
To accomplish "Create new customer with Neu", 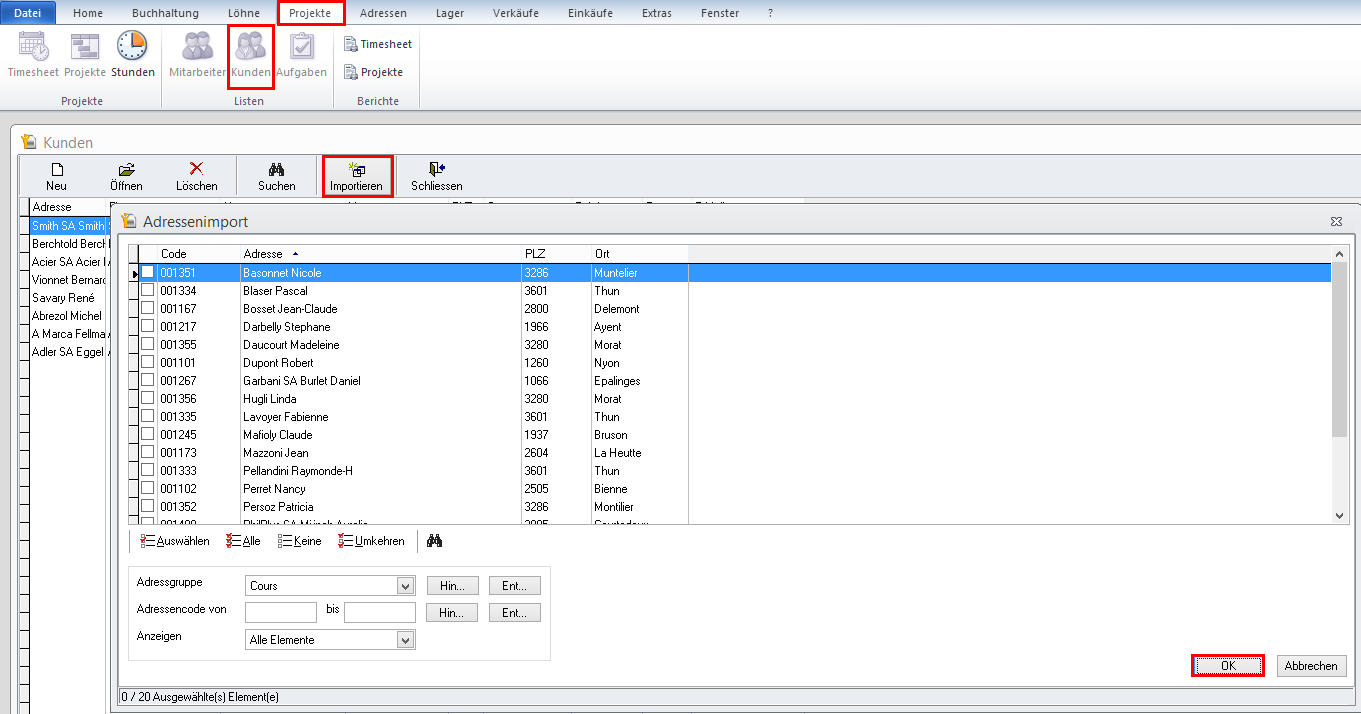I will (56, 177).
